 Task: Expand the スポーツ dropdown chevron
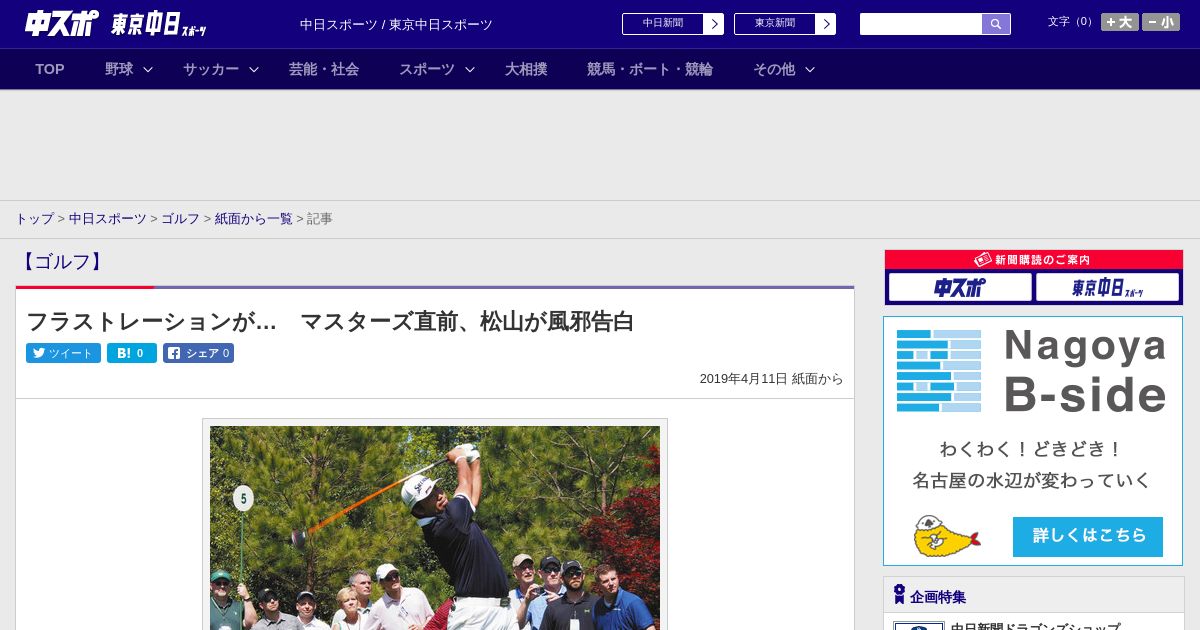[470, 69]
